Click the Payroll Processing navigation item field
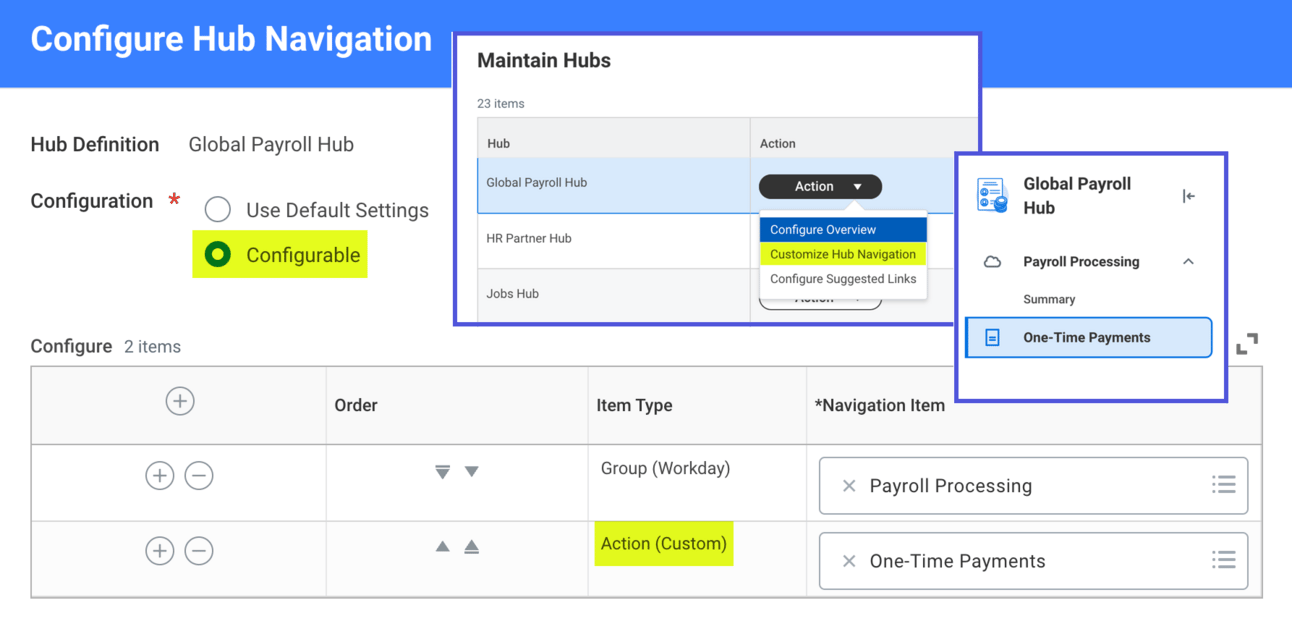 point(1033,486)
